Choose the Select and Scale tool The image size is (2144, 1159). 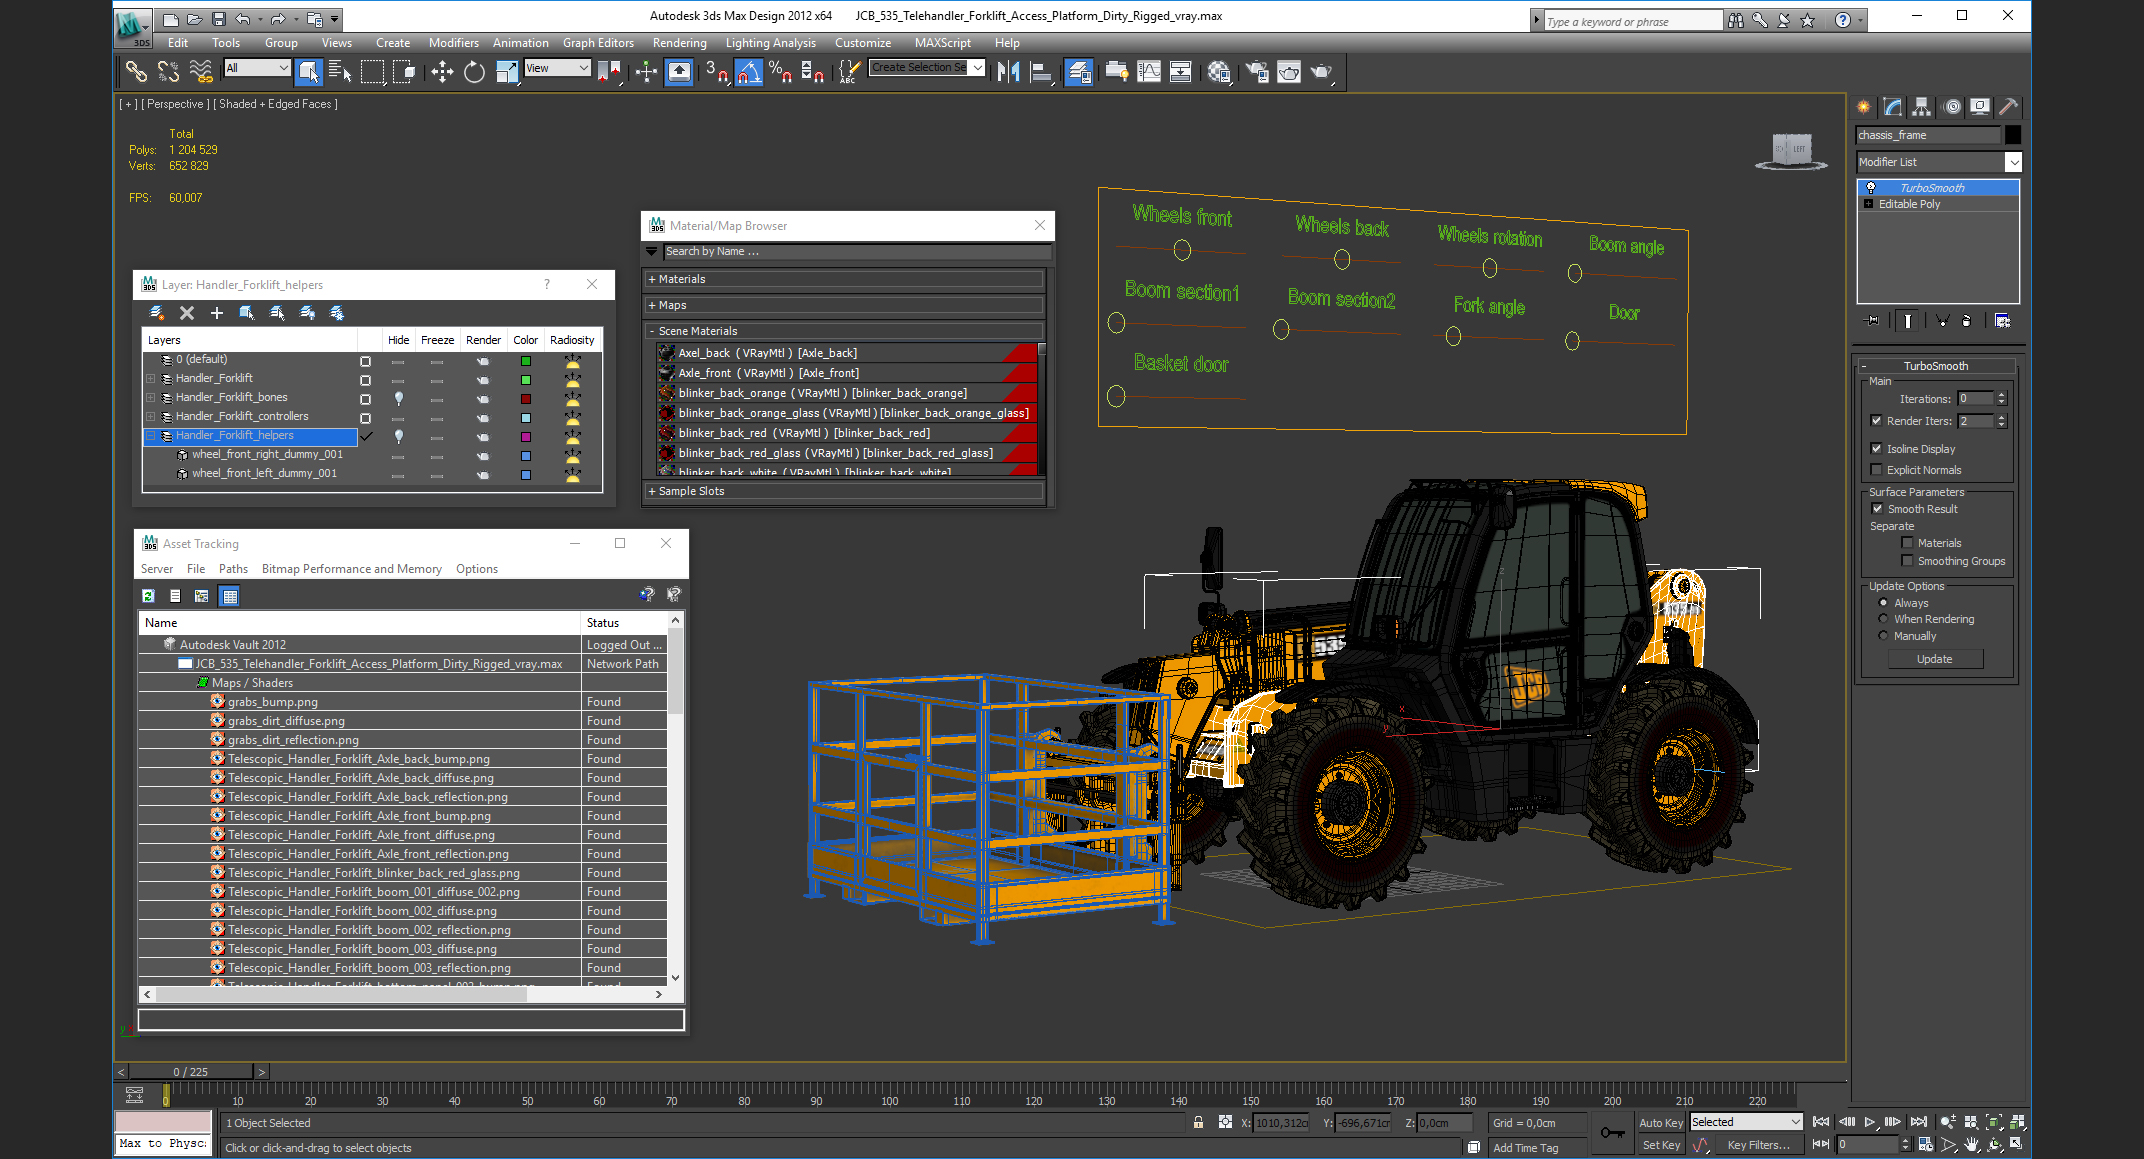pyautogui.click(x=507, y=71)
